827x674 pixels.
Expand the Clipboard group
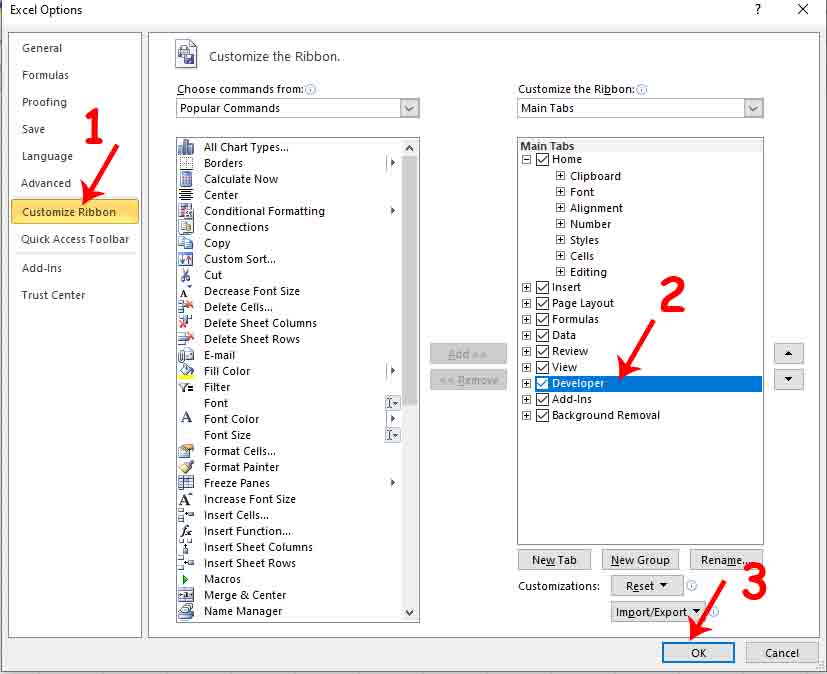[560, 176]
